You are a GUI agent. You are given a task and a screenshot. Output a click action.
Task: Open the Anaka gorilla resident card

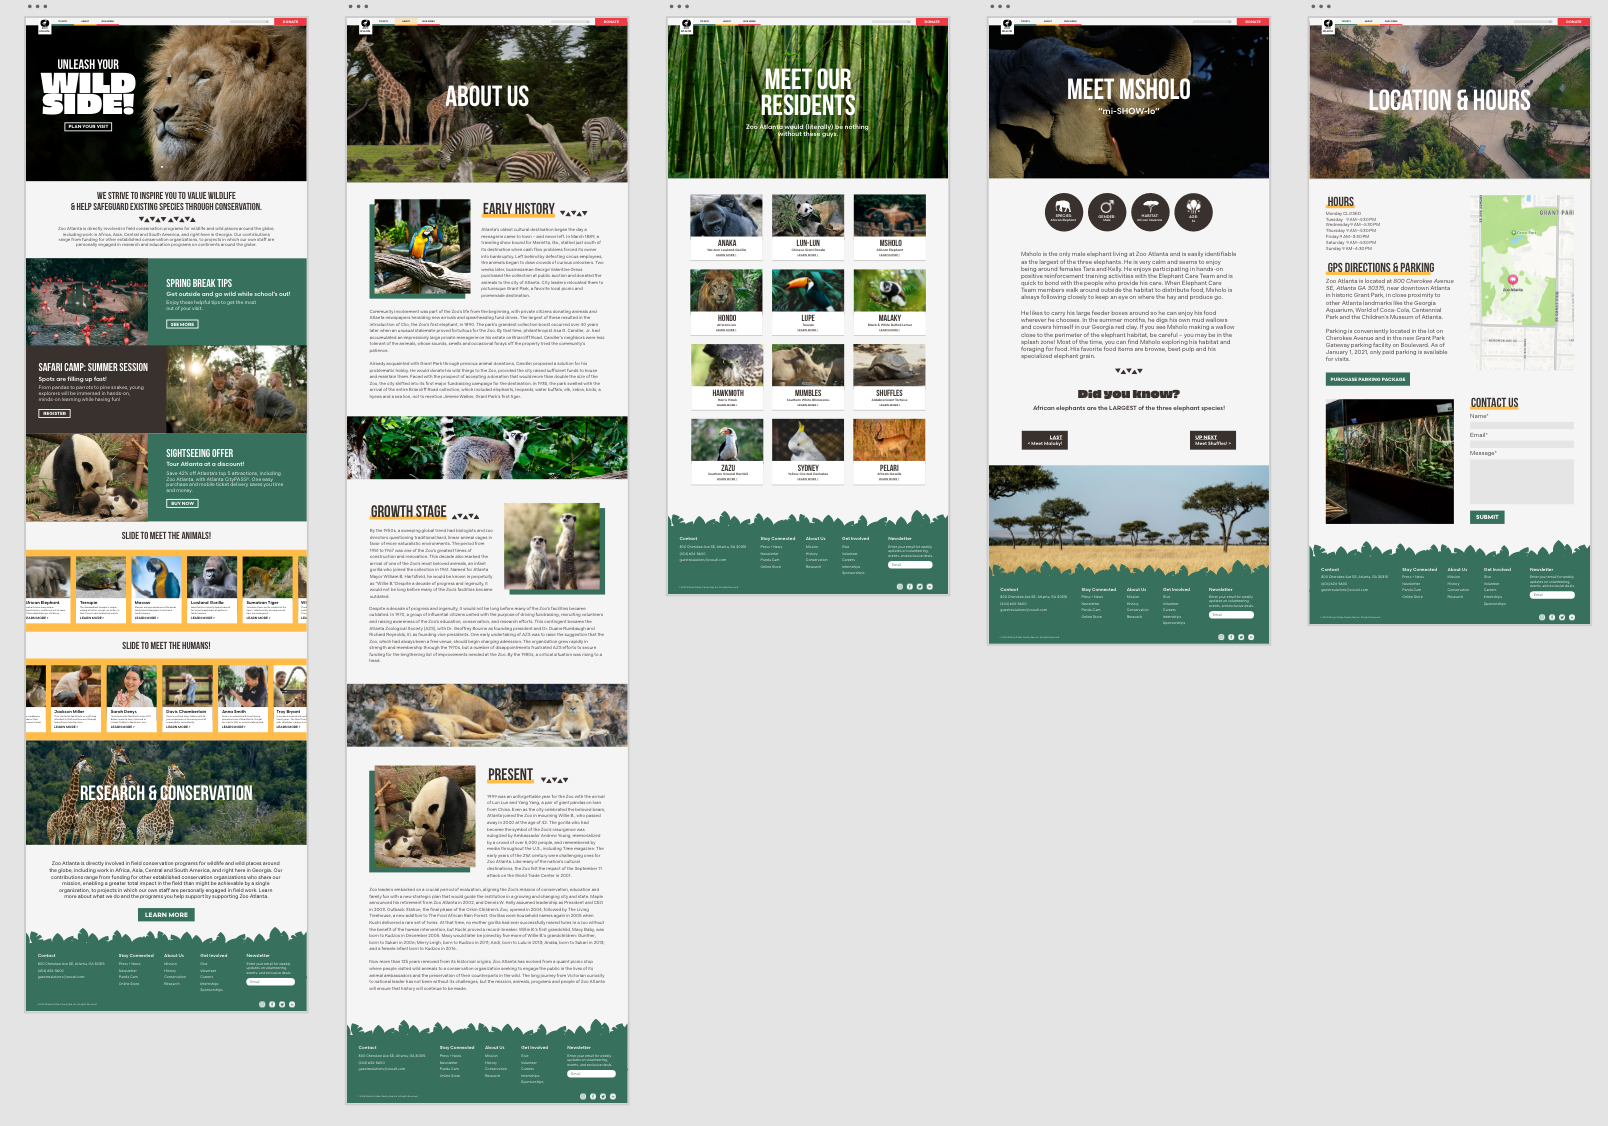(x=727, y=227)
